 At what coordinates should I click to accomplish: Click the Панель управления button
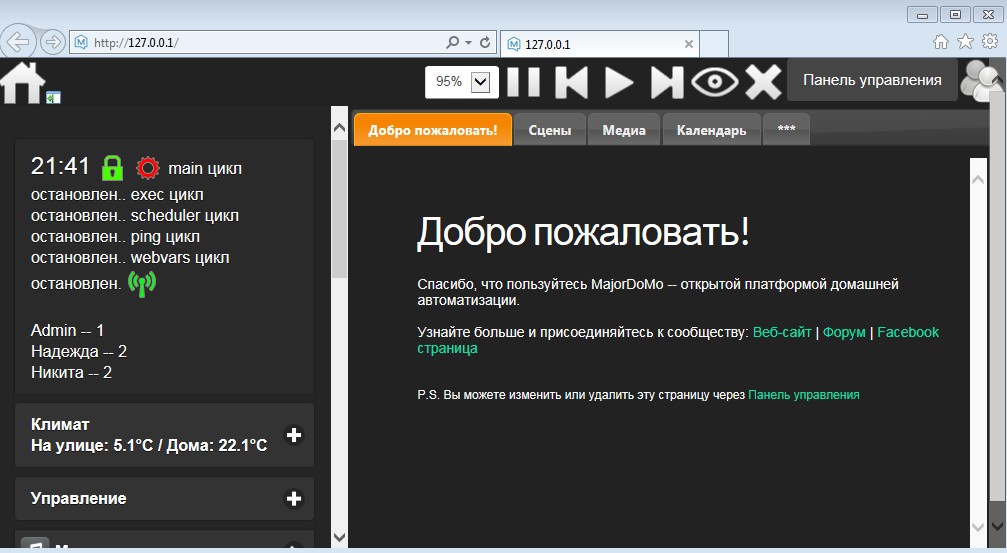pos(872,80)
